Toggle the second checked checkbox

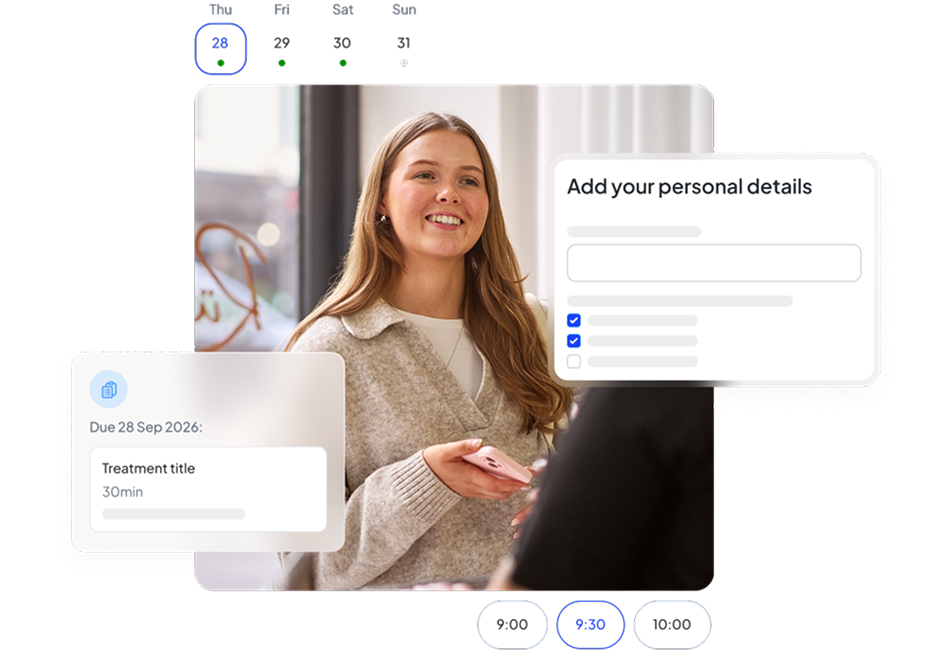(574, 341)
